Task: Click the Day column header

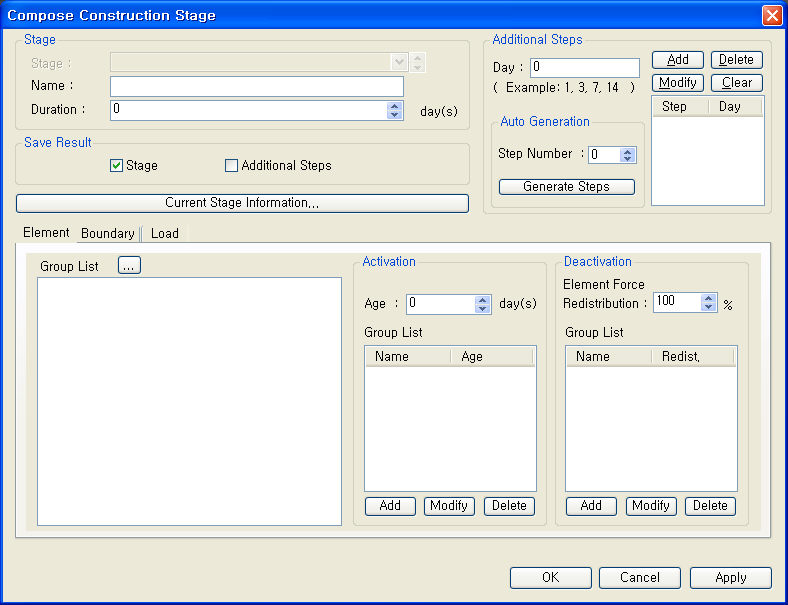Action: click(x=735, y=107)
